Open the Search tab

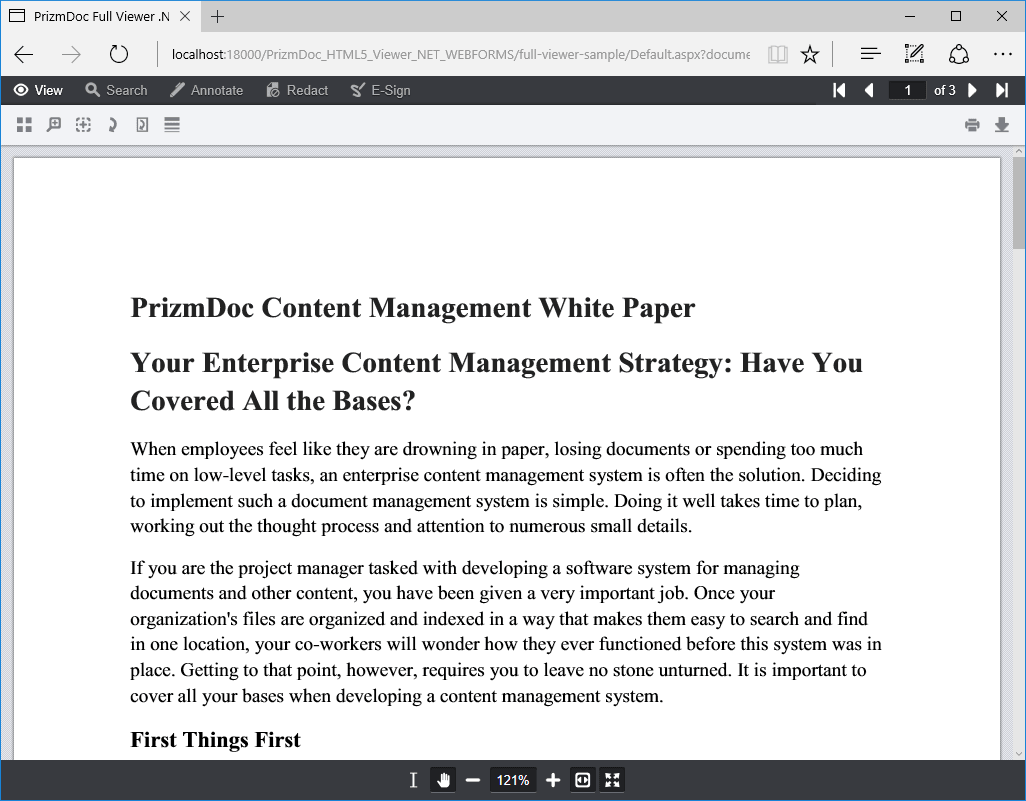tap(116, 90)
